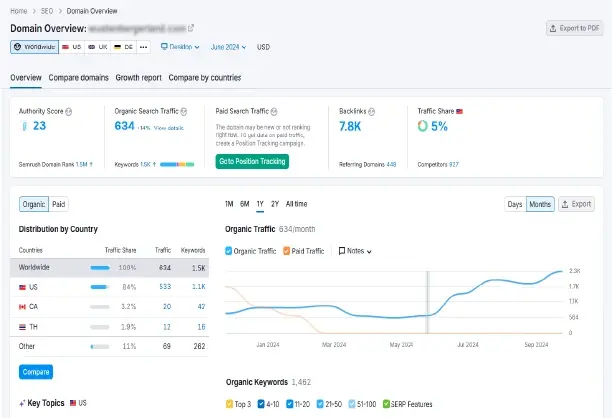Open external domain link icon next to domain name
The width and height of the screenshot is (612, 418).
(191, 28)
